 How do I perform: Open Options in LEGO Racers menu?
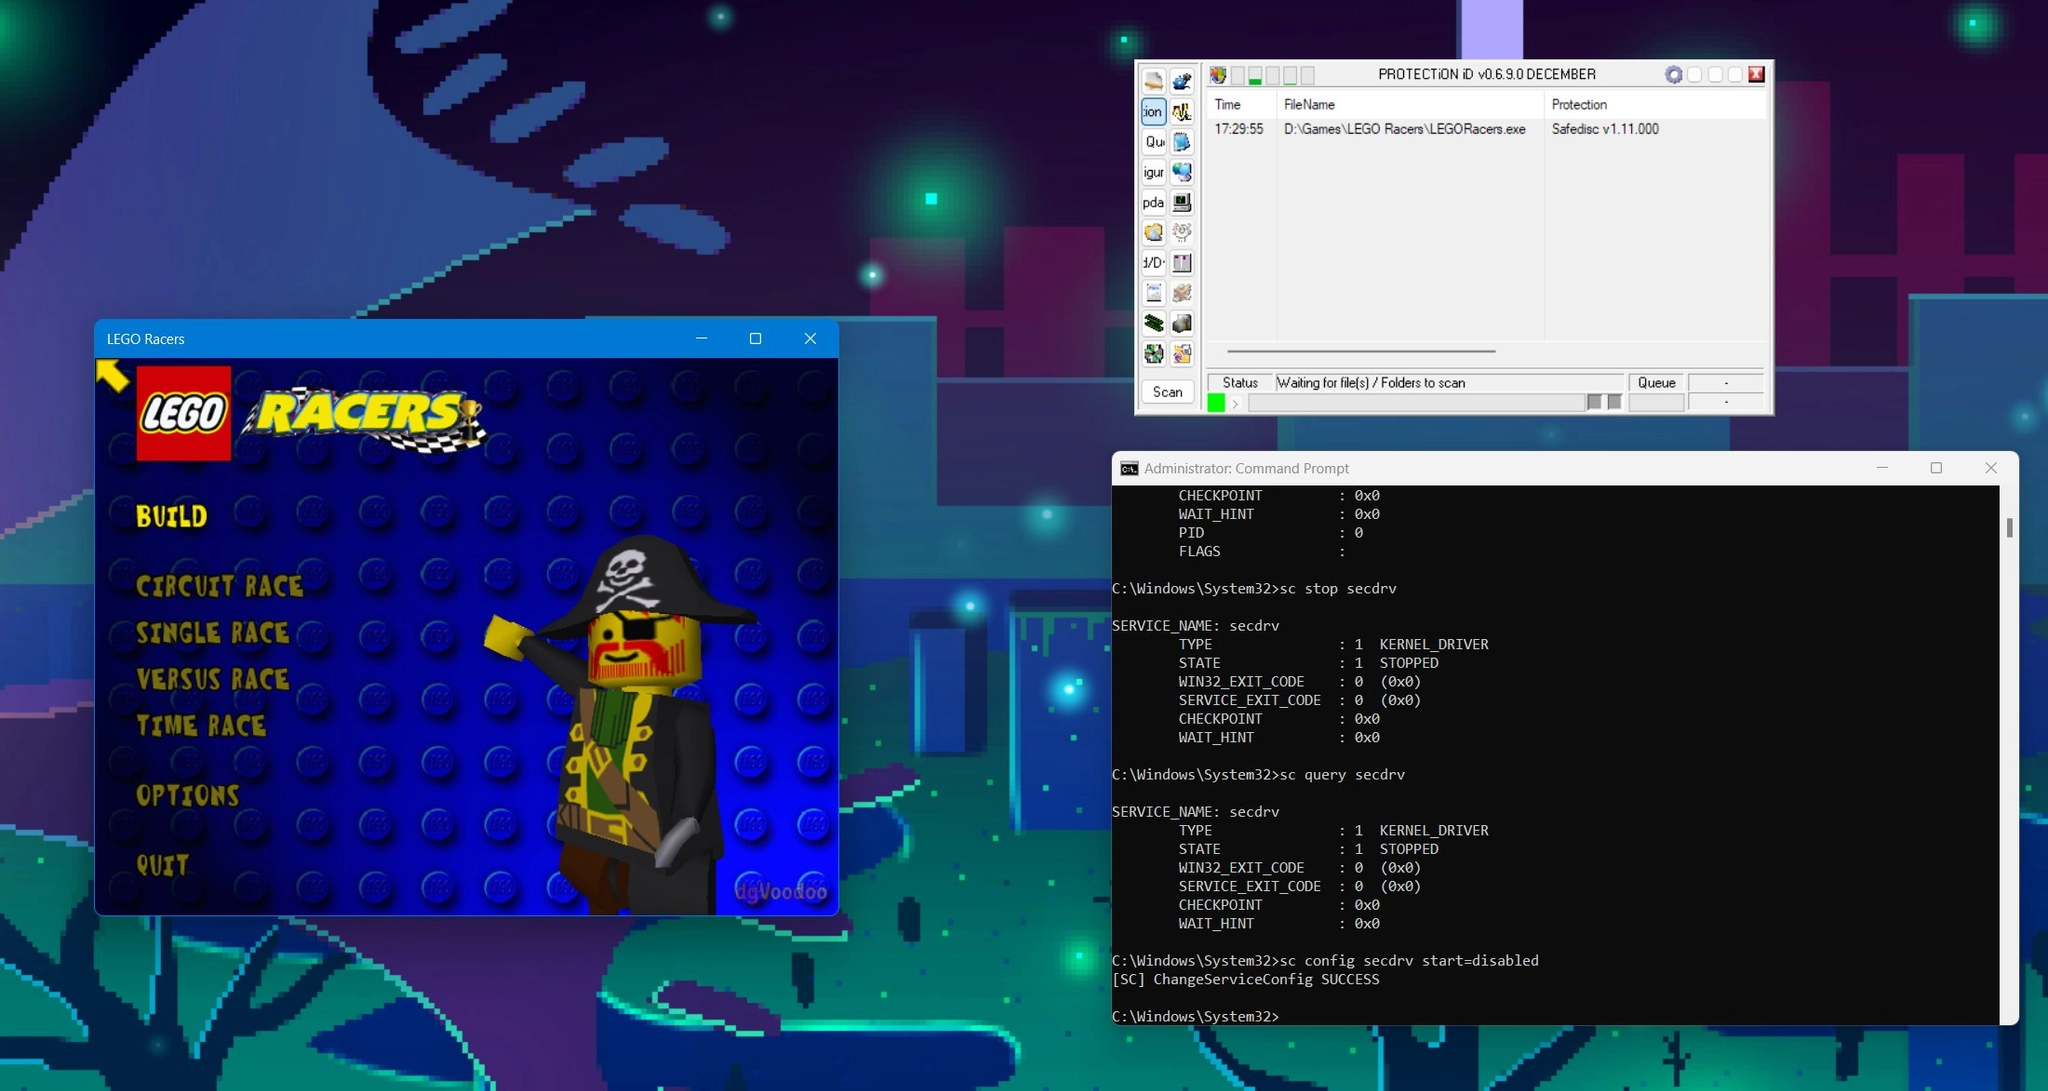coord(188,795)
